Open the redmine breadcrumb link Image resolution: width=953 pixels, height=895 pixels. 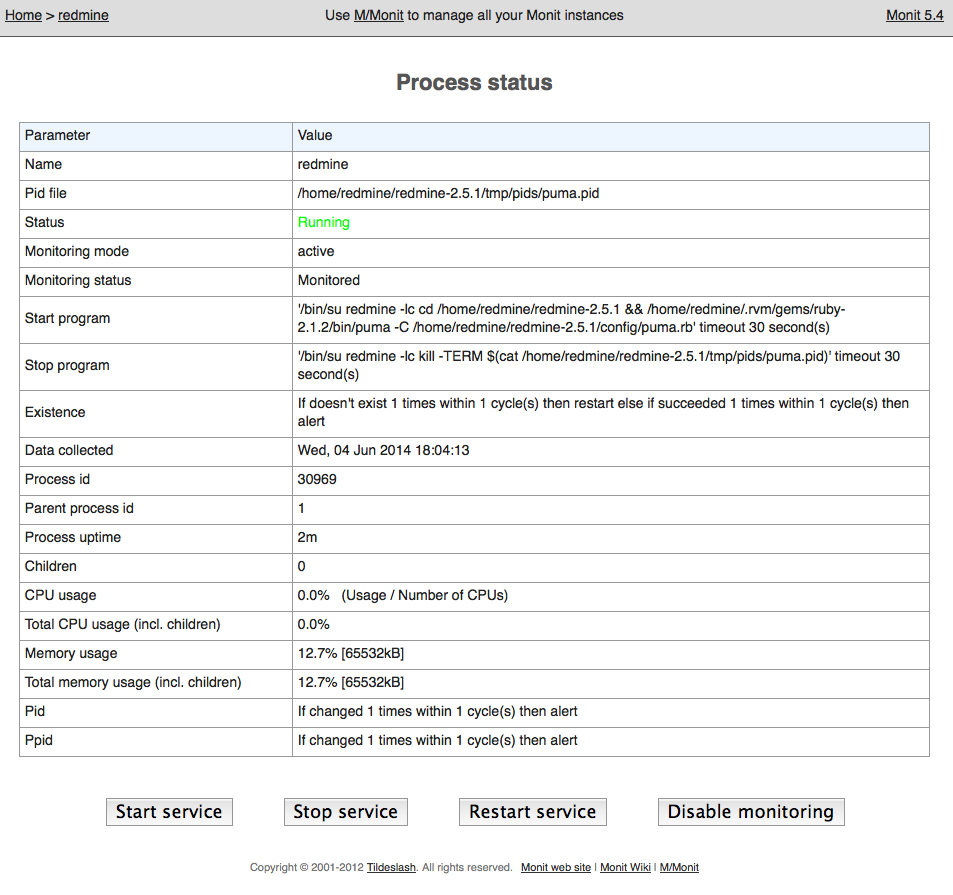click(x=83, y=15)
